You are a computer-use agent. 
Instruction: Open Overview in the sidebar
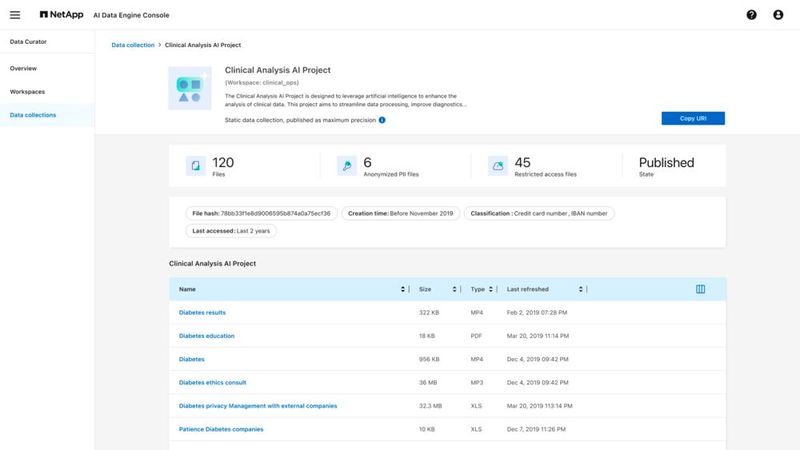click(x=23, y=68)
